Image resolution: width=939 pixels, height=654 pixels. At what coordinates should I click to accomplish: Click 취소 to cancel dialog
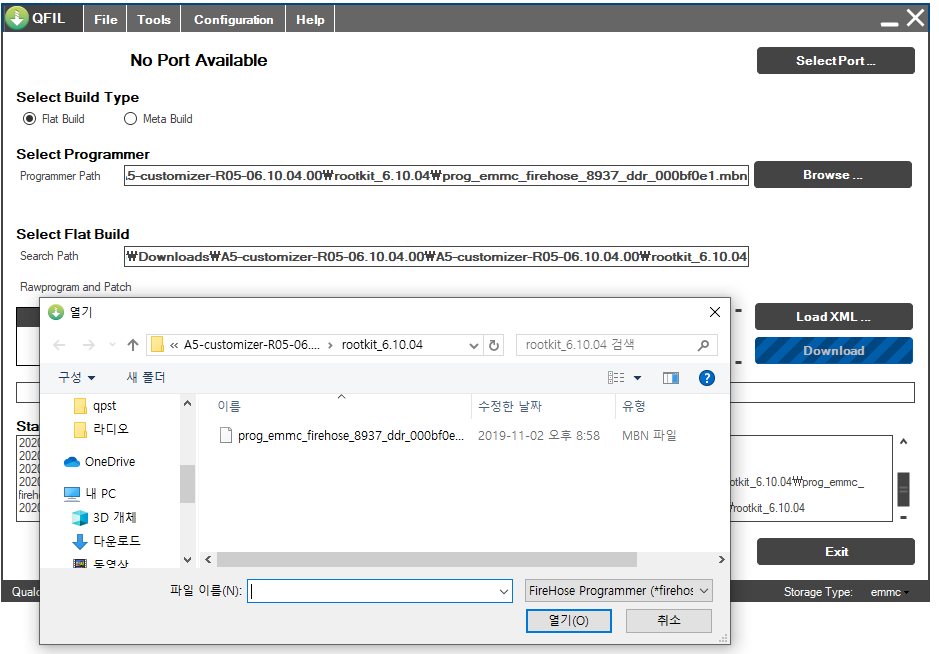point(669,620)
